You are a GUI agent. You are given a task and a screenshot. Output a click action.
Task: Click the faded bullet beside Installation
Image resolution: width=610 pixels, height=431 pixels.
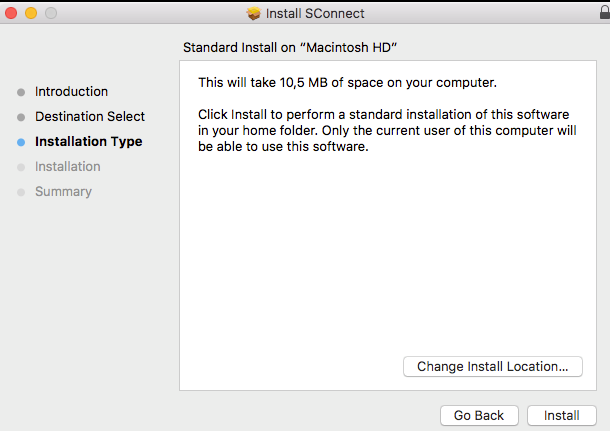(x=21, y=167)
